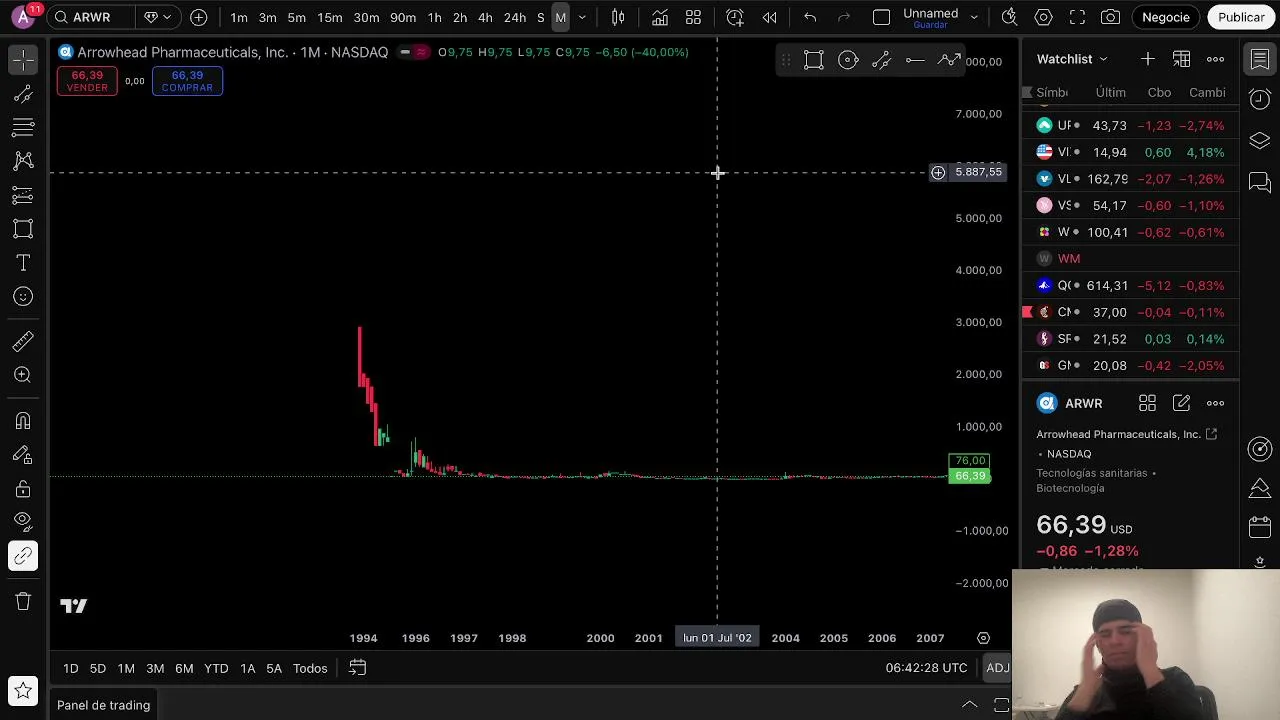Expand the layout management dropdown arrow
Screen dimensions: 1280x720
click(975, 17)
